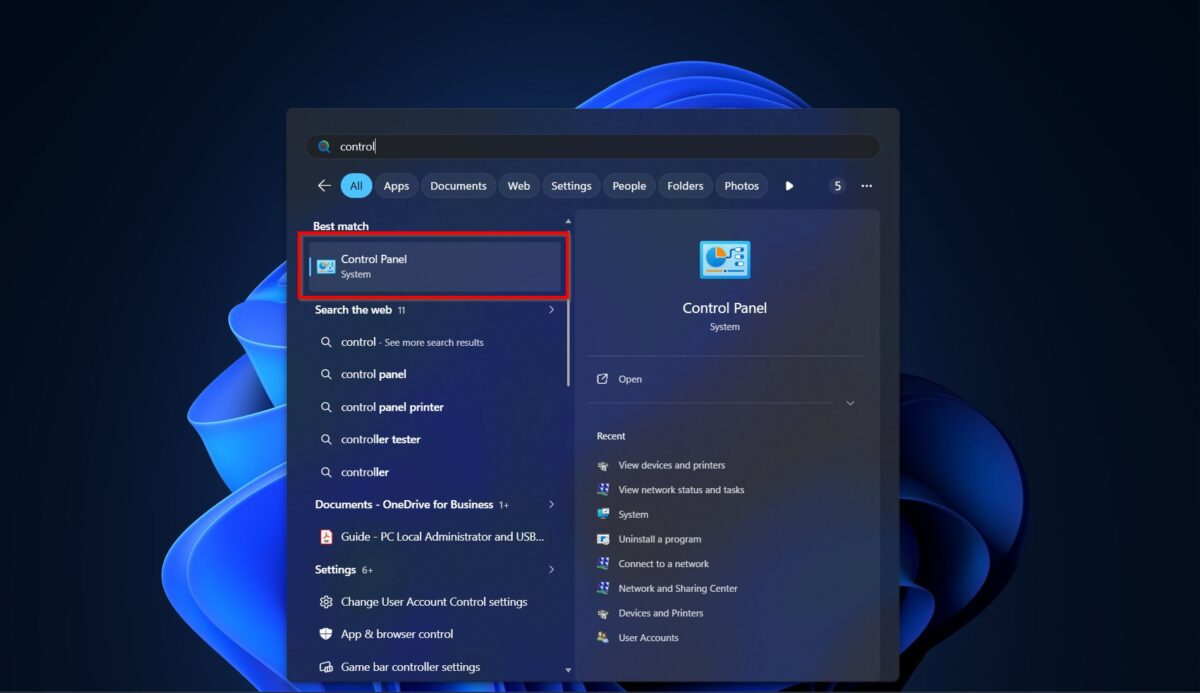Expand Documents - OneDrive for Business section
1200x693 pixels.
point(551,505)
